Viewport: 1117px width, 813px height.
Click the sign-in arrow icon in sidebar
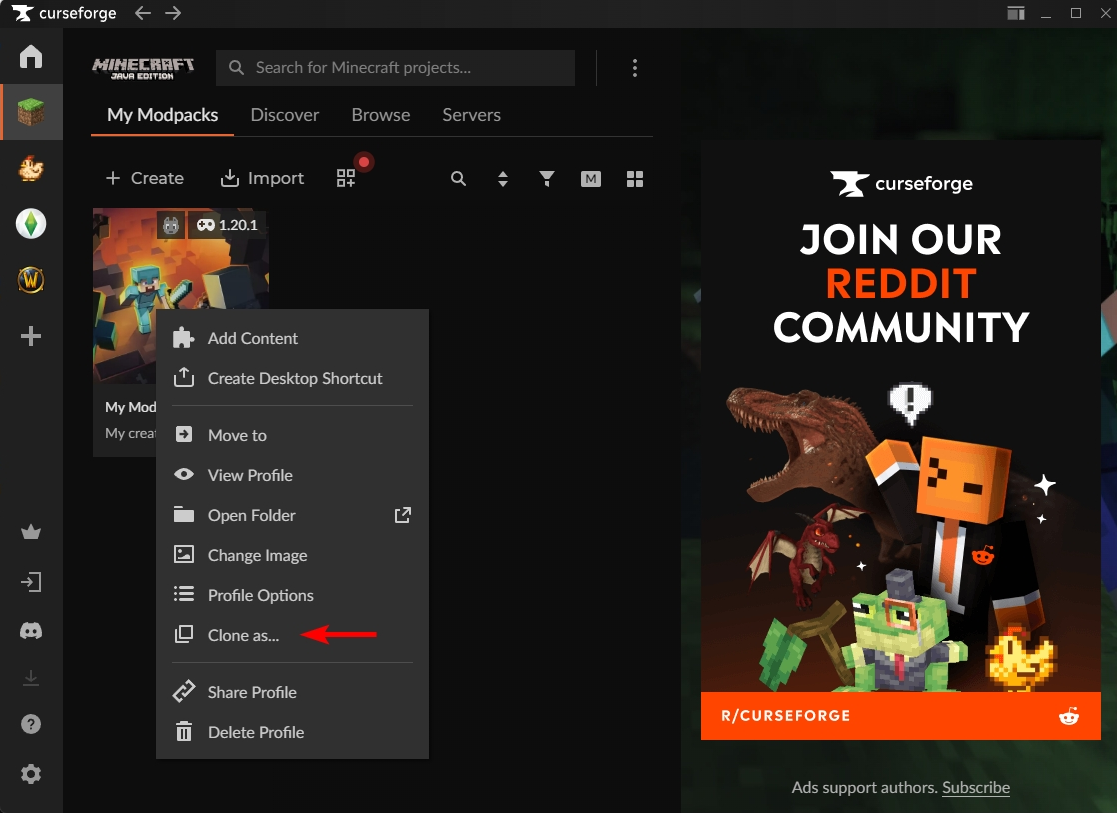31,582
